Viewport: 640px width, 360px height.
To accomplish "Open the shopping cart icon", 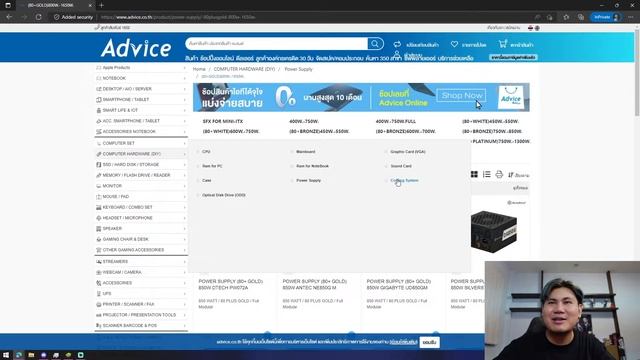I will [503, 44].
